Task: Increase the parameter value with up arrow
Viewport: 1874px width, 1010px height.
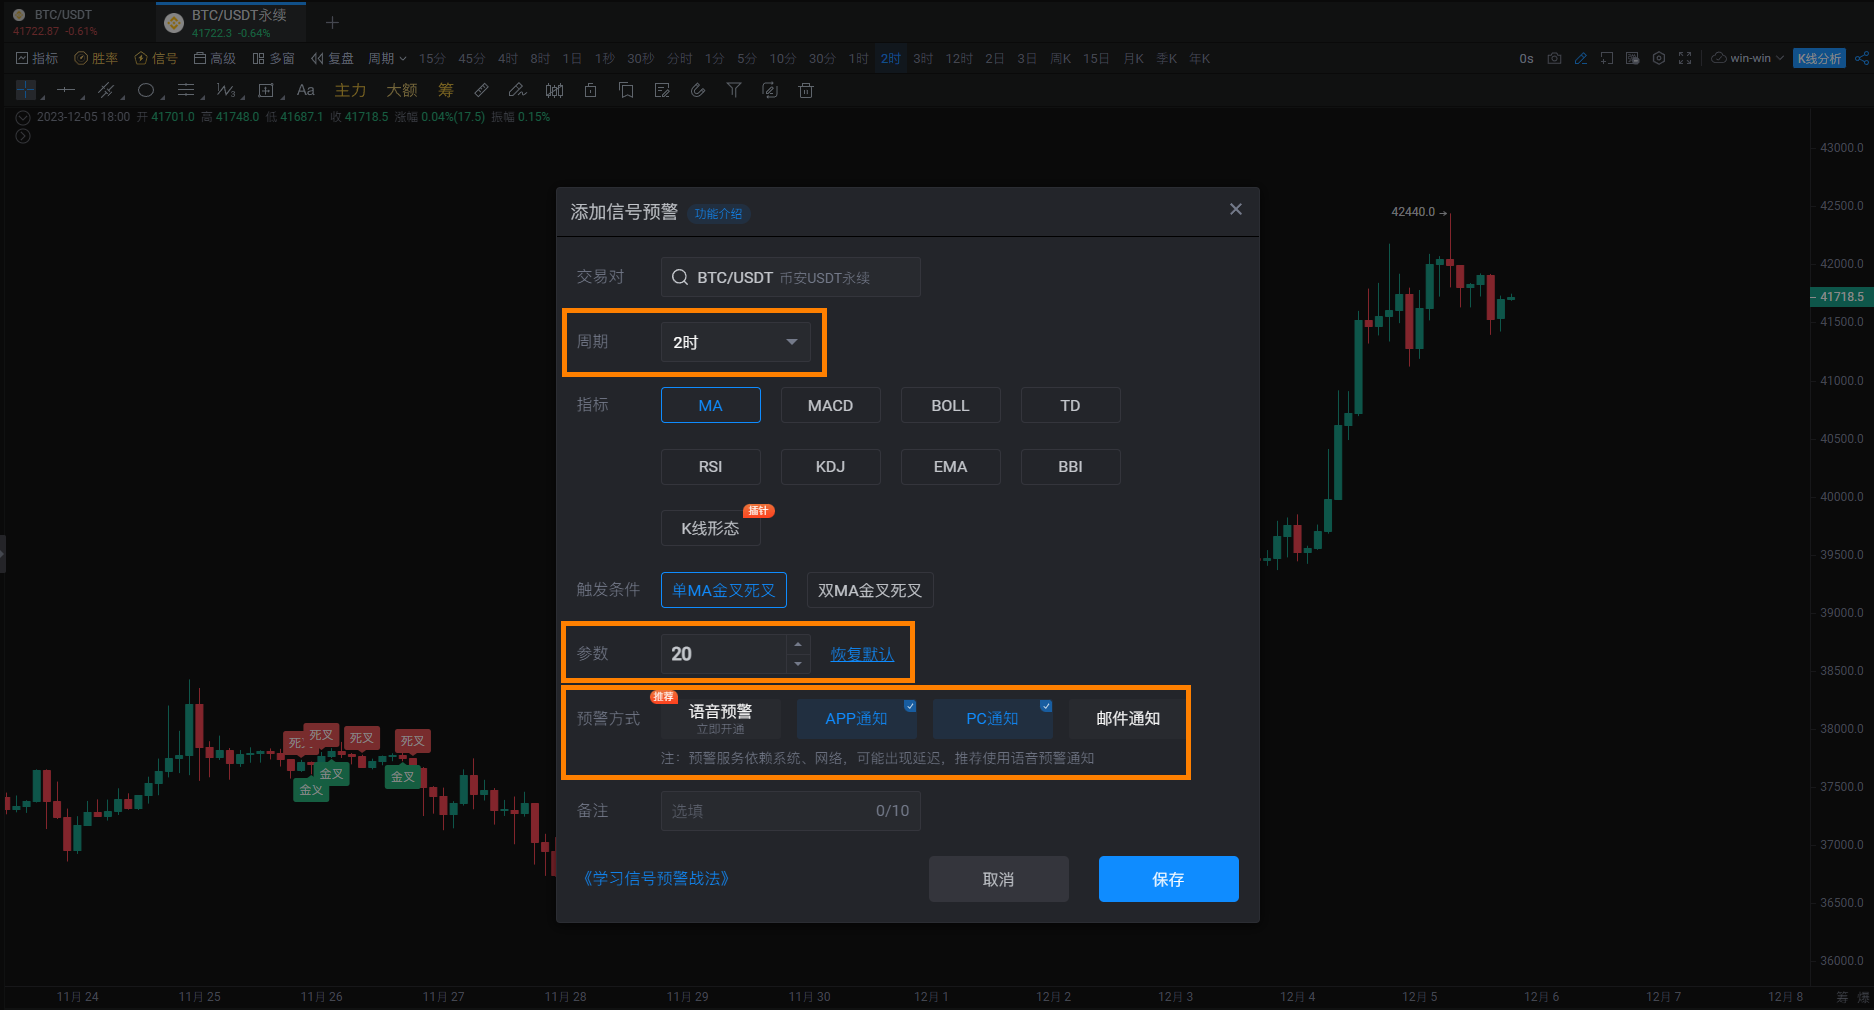Action: (x=798, y=644)
